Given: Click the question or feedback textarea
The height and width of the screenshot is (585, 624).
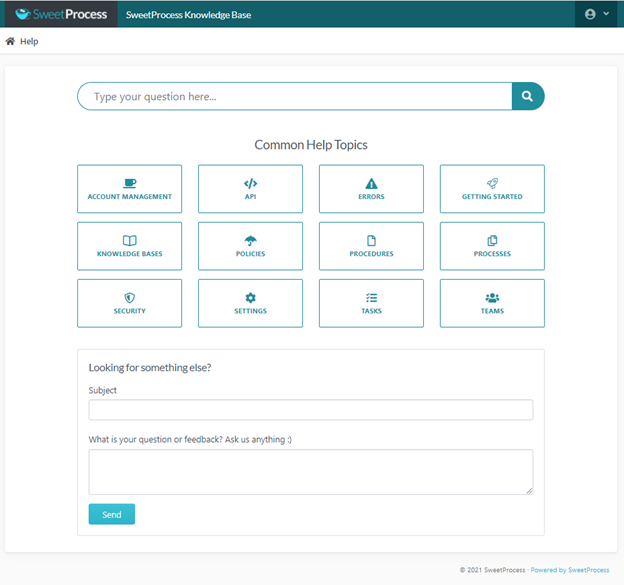Looking at the screenshot, I should point(311,472).
